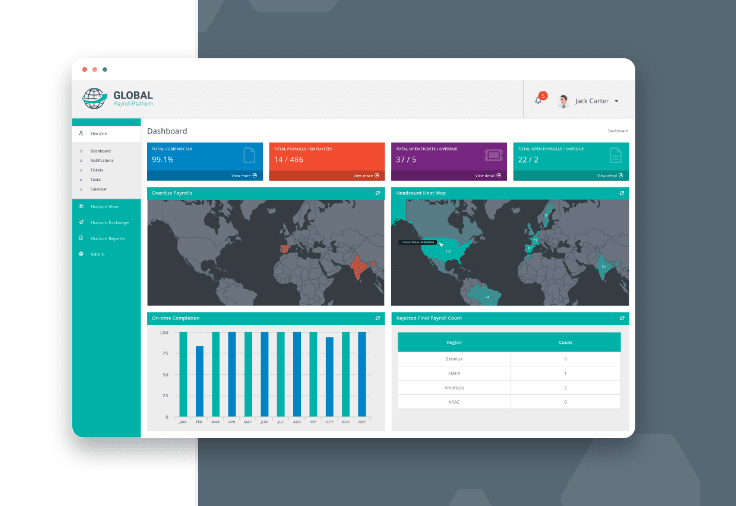Refresh the Headcount Heat Map panel
This screenshot has width=736, height=506.
(x=622, y=192)
